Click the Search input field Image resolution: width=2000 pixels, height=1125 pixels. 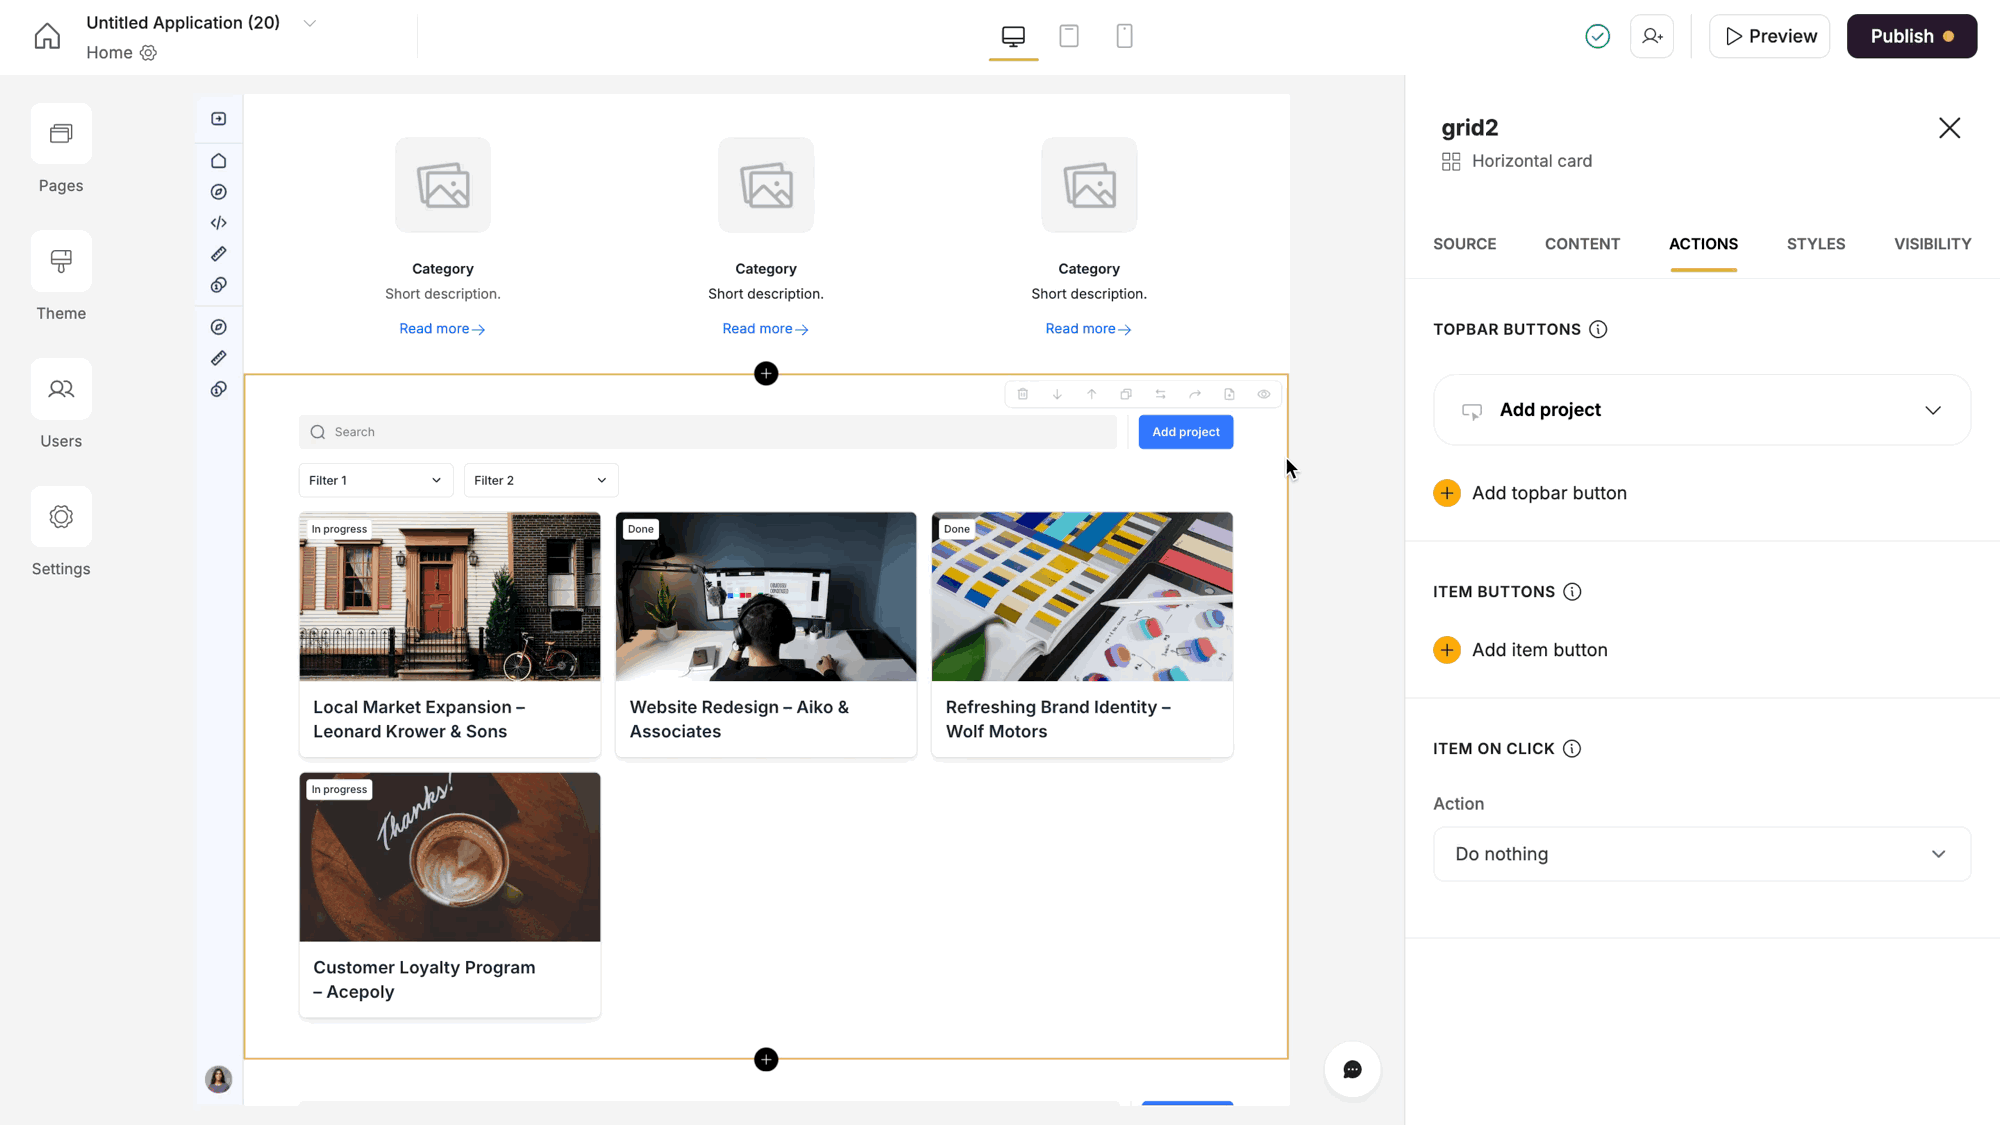tap(708, 432)
